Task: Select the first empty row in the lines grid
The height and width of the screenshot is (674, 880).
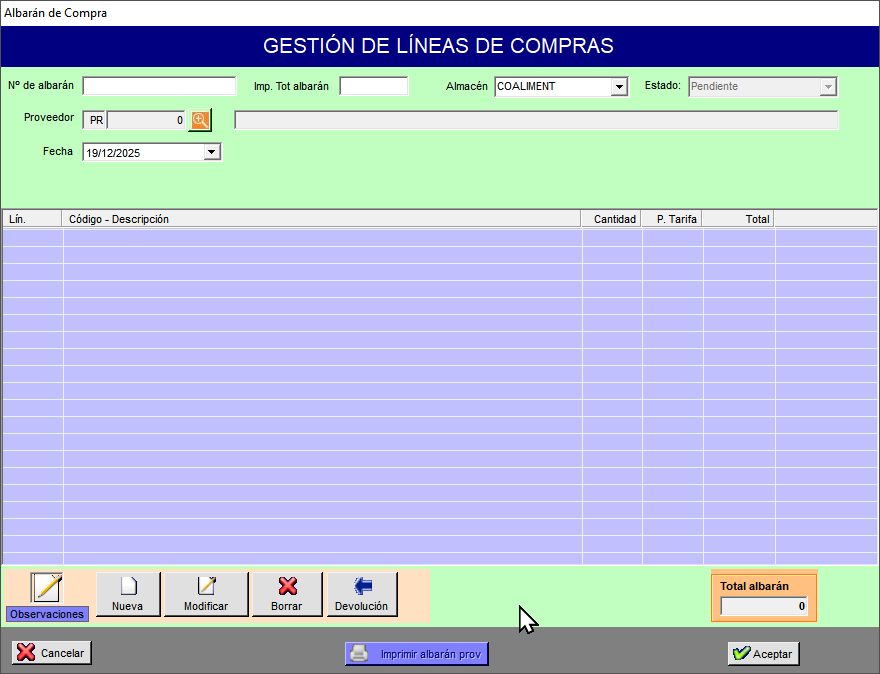Action: pos(320,237)
